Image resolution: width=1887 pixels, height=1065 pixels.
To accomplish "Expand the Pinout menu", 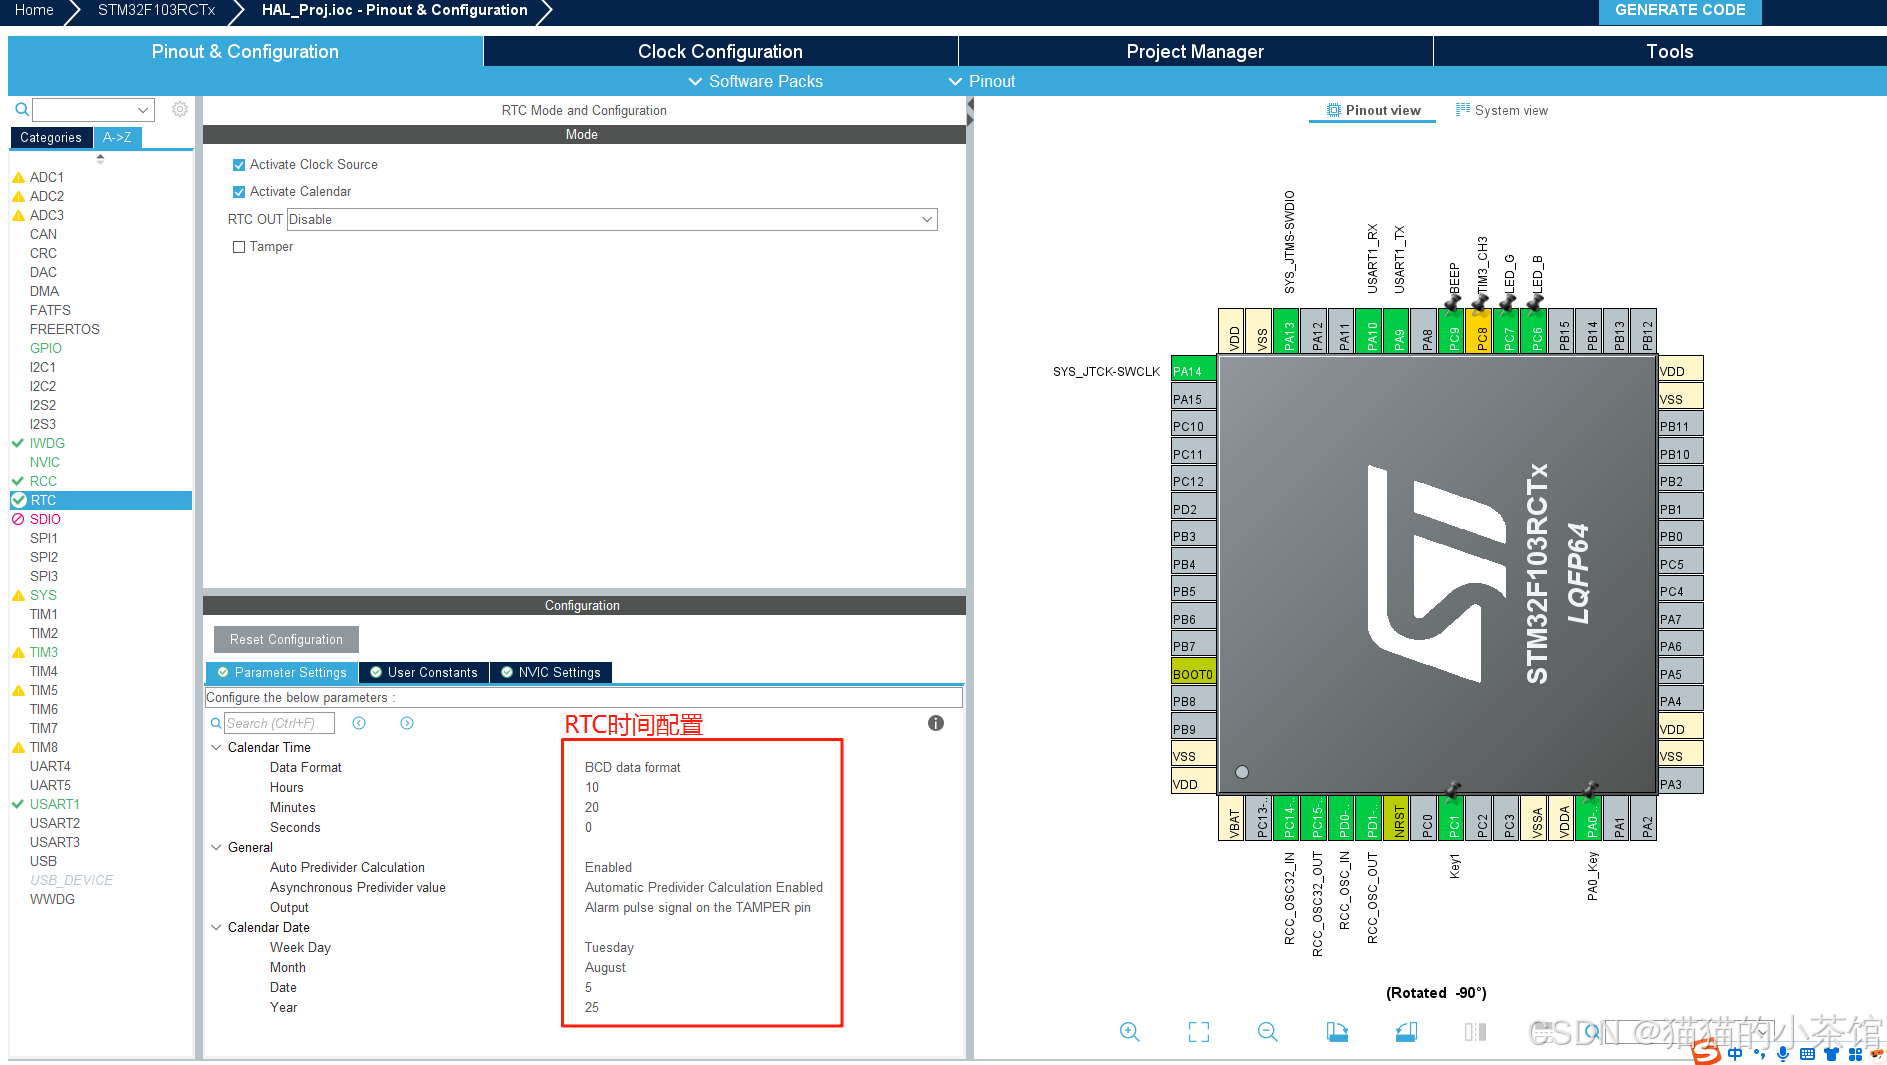I will pos(982,81).
